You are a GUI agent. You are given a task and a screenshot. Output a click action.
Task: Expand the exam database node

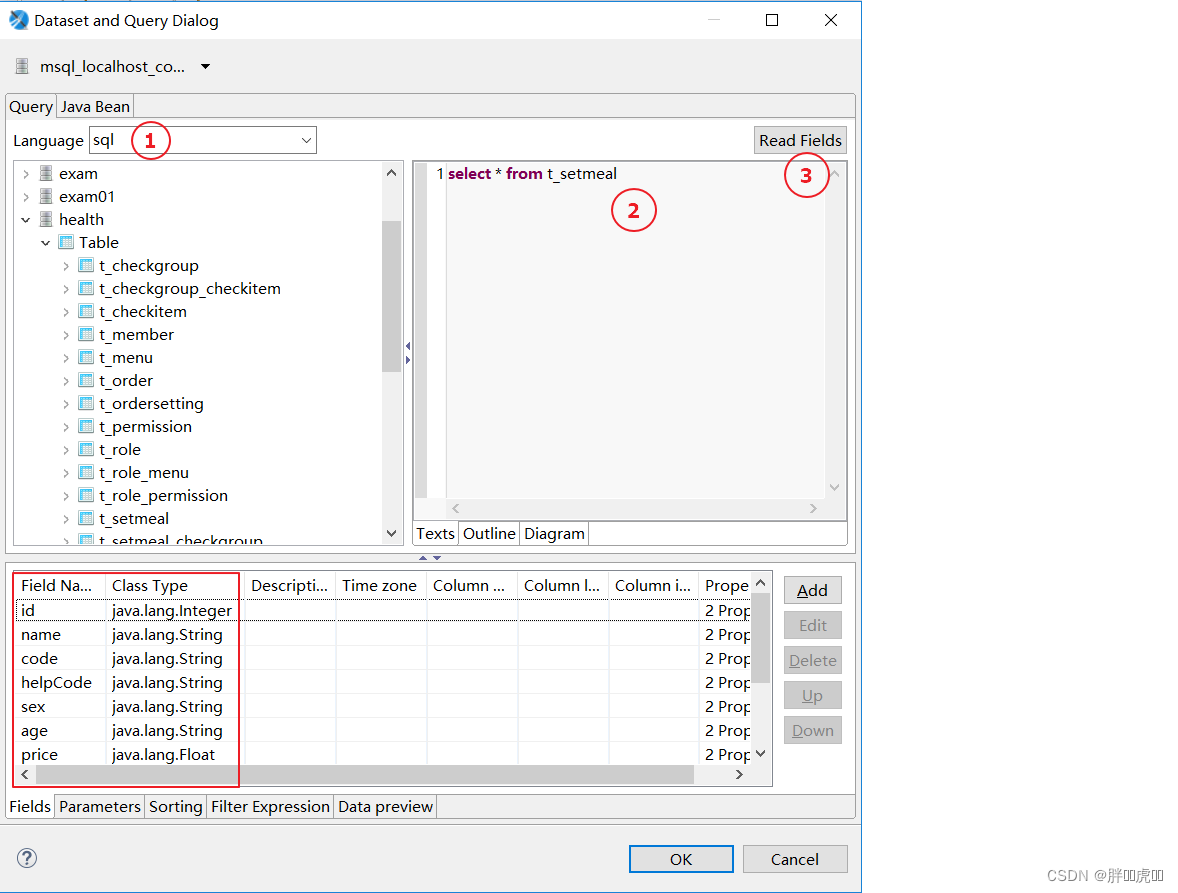(x=26, y=174)
